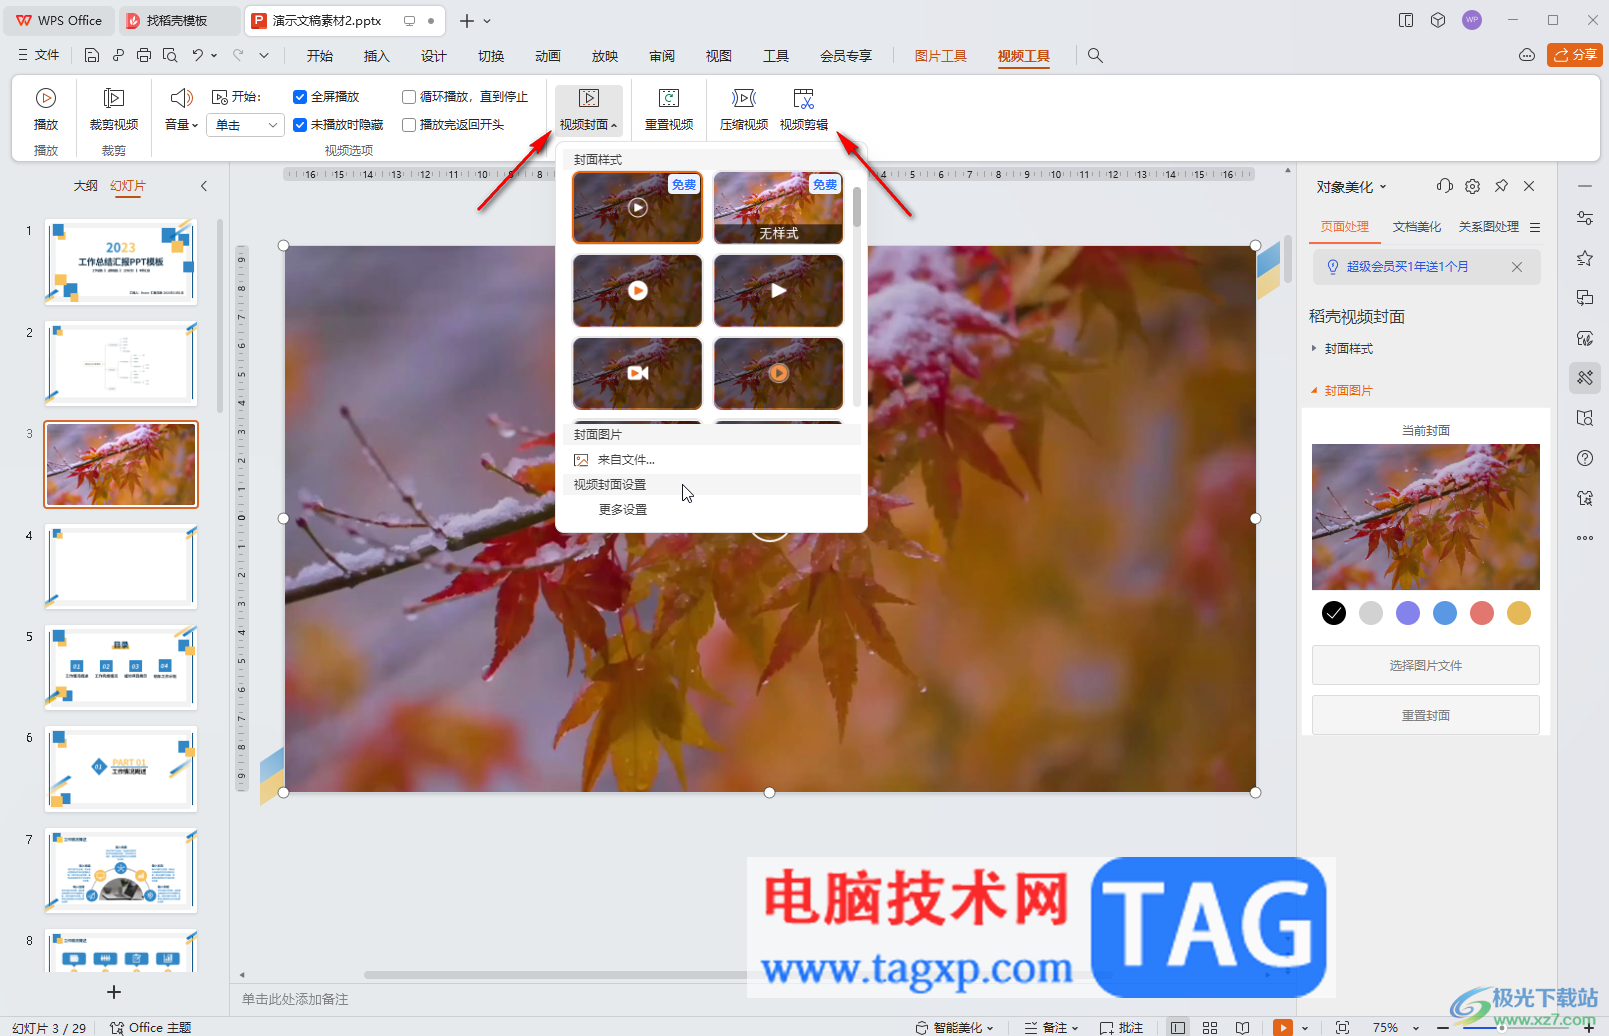Click the search magnifier in ribbon tabs
This screenshot has height=1036, width=1609.
tap(1095, 56)
